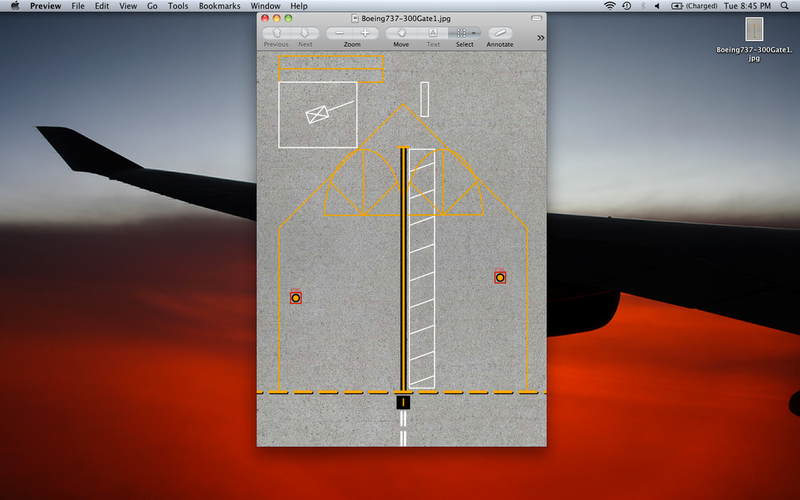
Task: Open the Apple menu
Action: click(15, 6)
